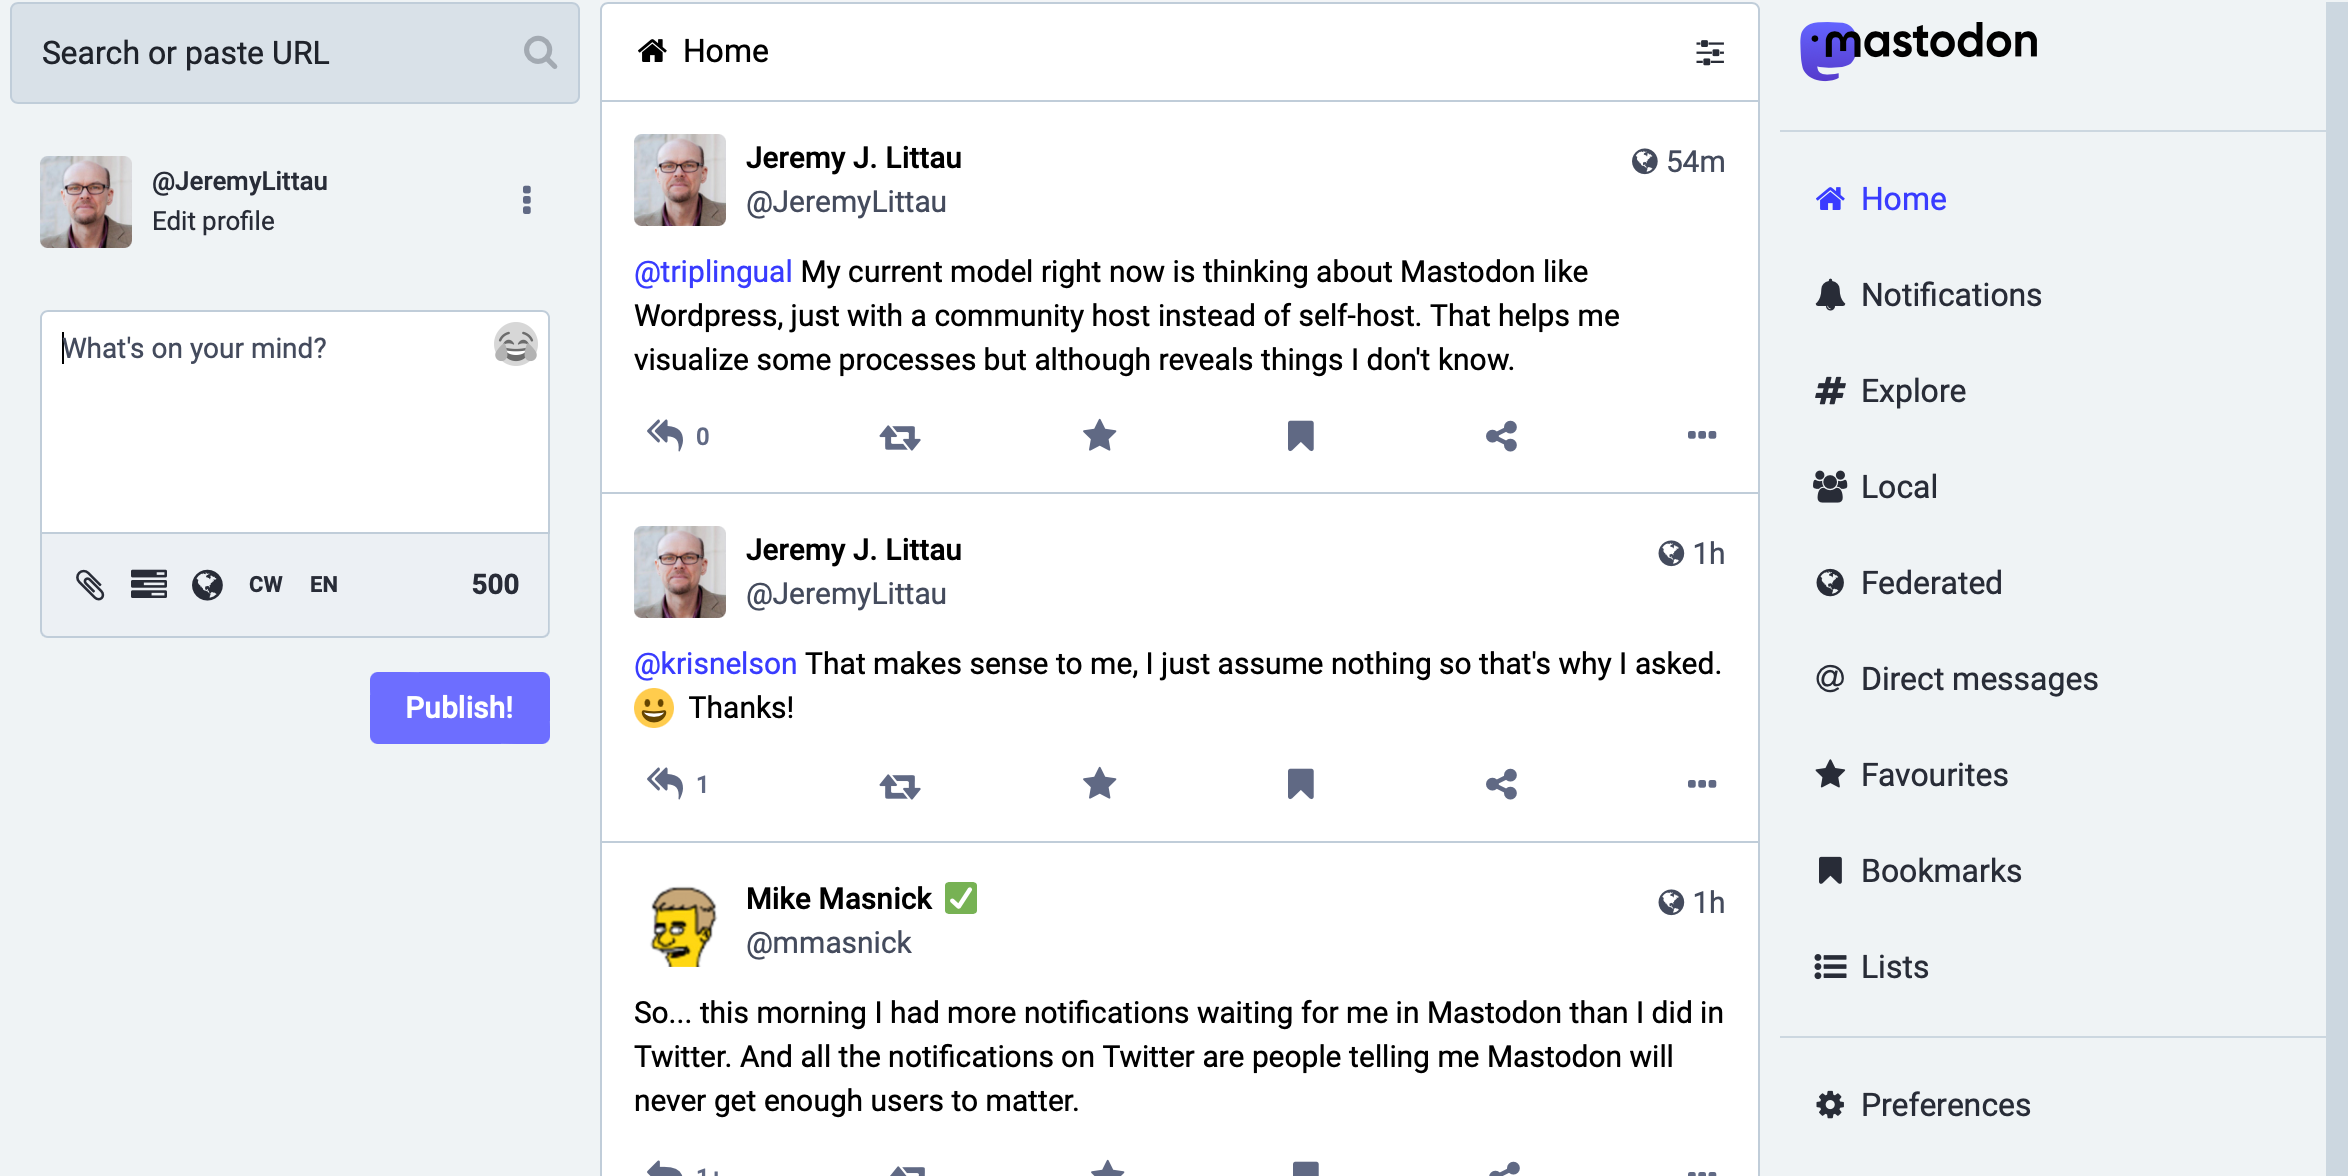Share Jeremy's reply to @krisnelson

(x=1500, y=784)
